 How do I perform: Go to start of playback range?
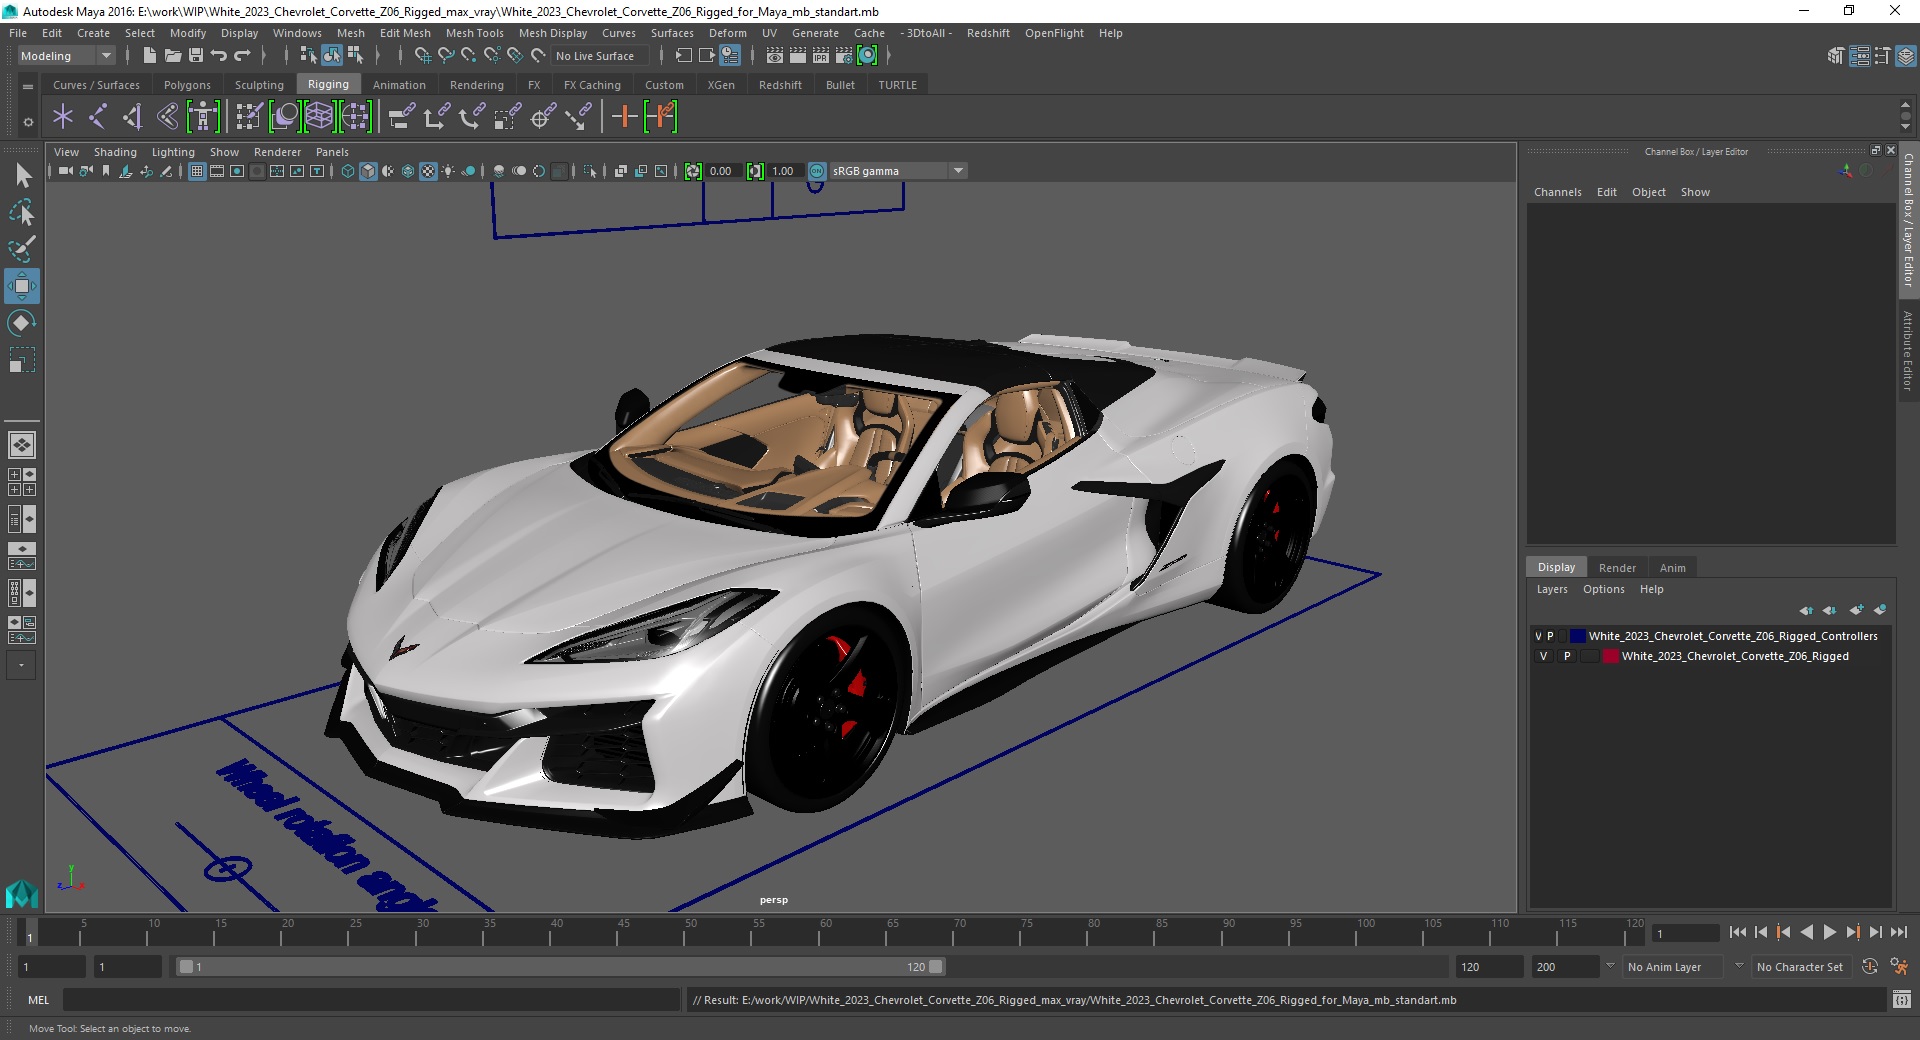(1737, 932)
